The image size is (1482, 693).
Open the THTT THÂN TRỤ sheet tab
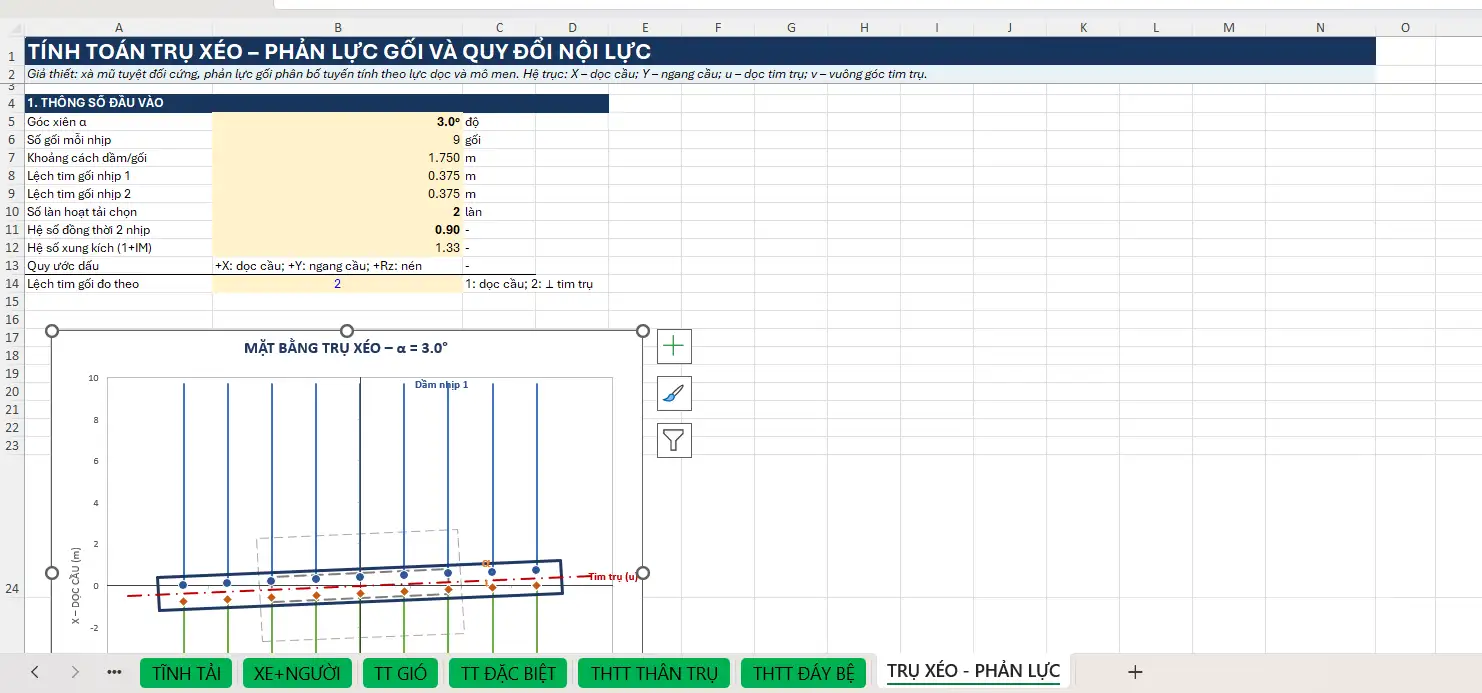click(654, 673)
